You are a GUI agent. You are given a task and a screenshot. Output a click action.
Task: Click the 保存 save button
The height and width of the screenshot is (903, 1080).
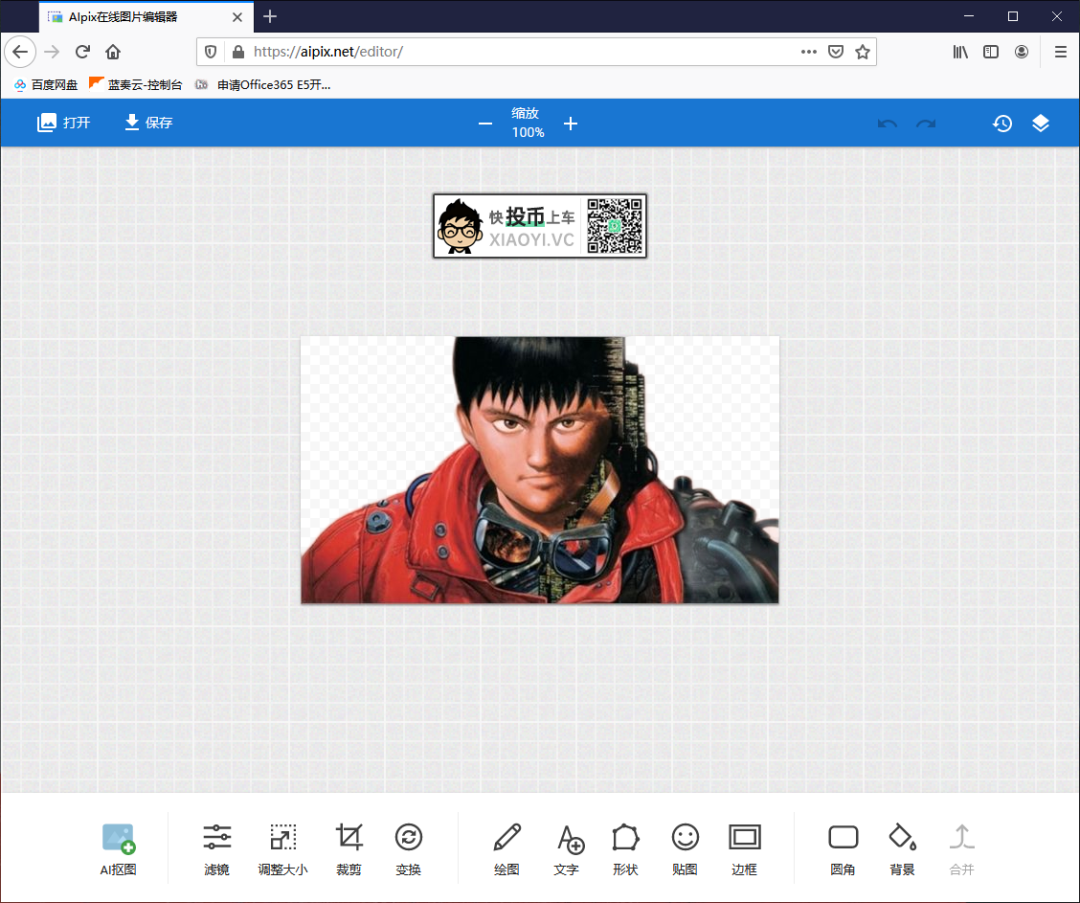click(148, 123)
